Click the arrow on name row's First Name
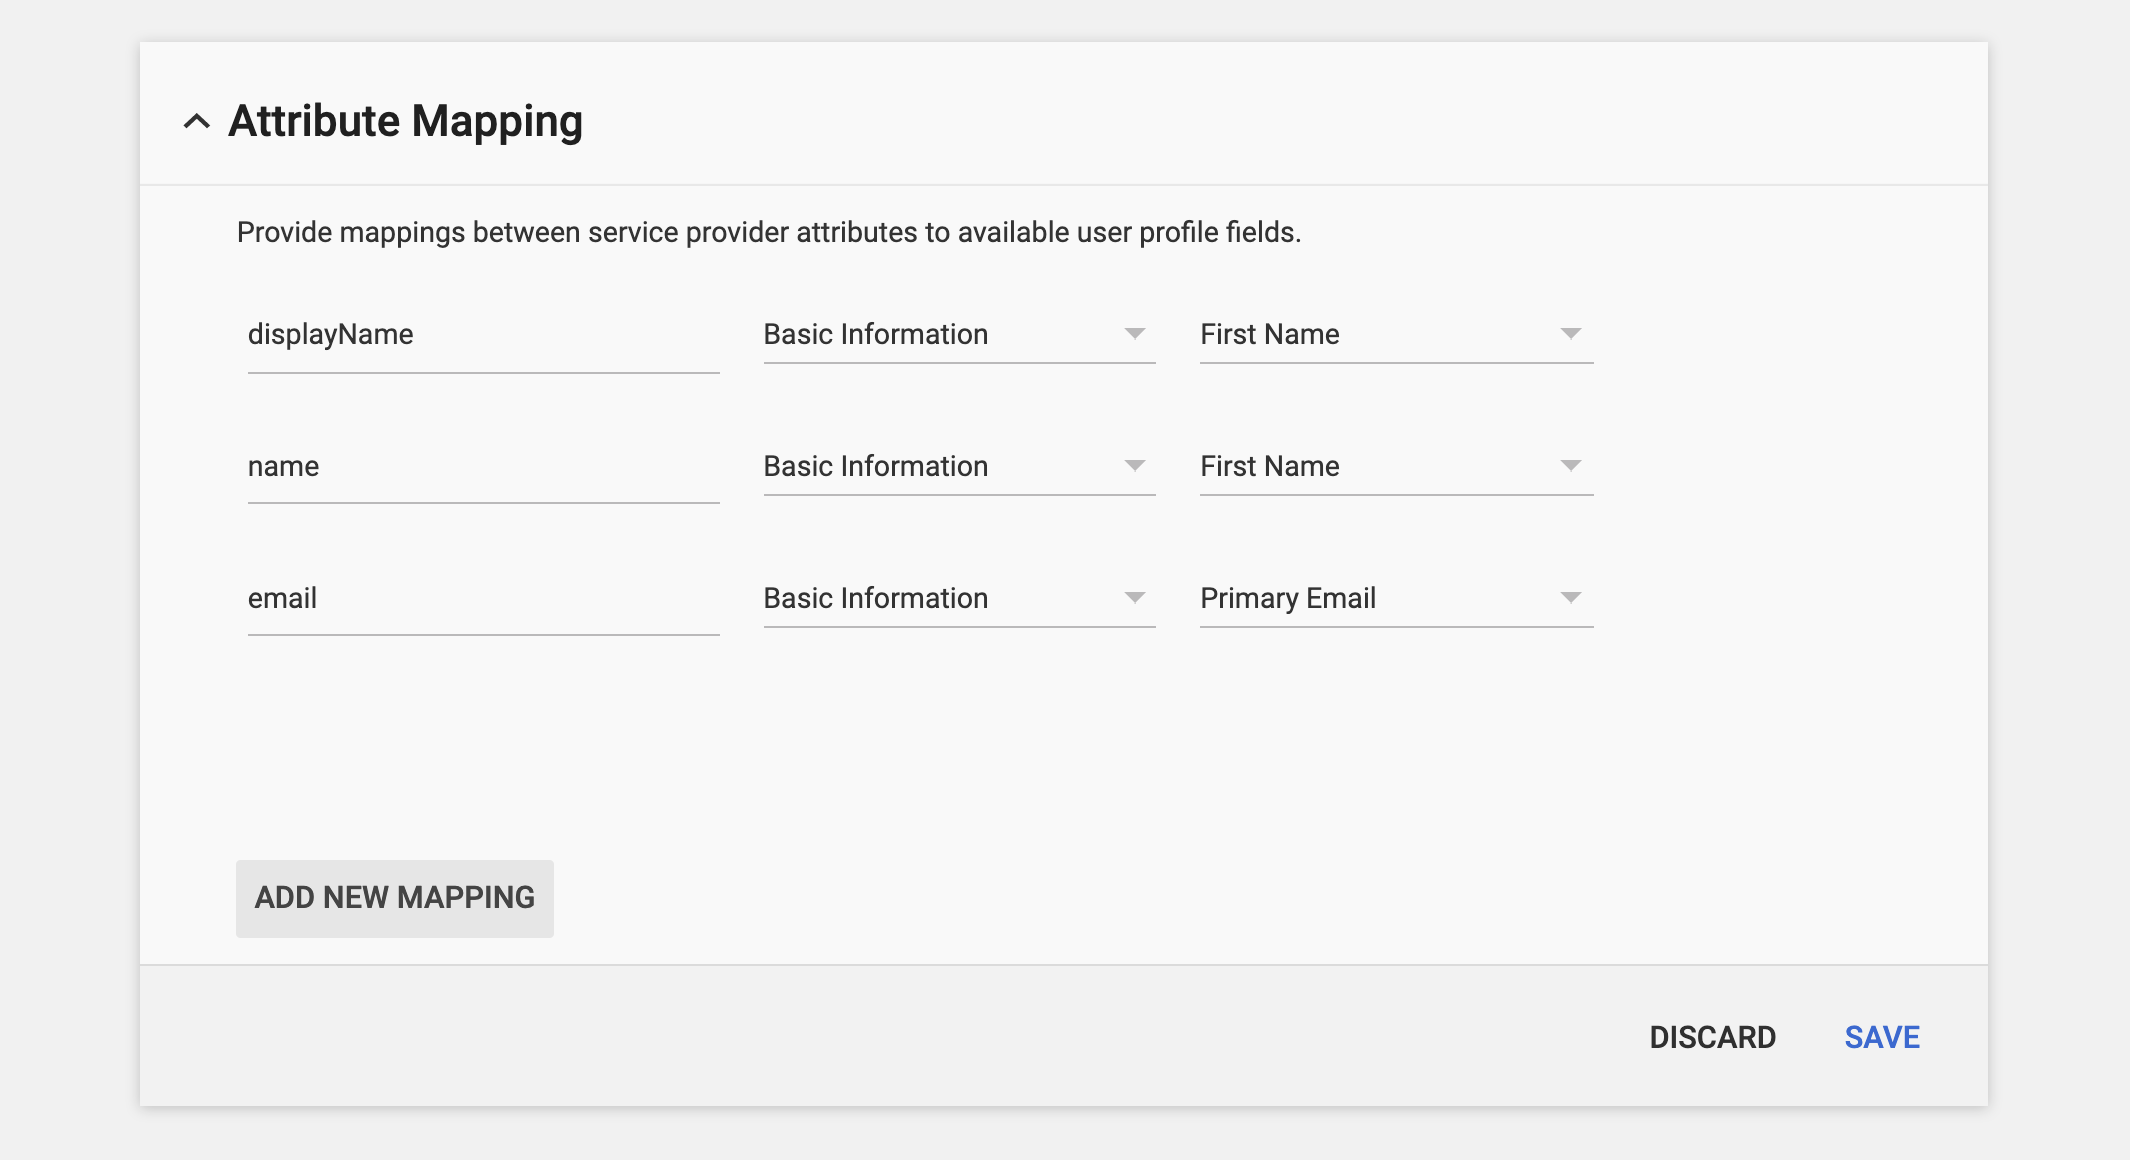2130x1160 pixels. point(1570,466)
